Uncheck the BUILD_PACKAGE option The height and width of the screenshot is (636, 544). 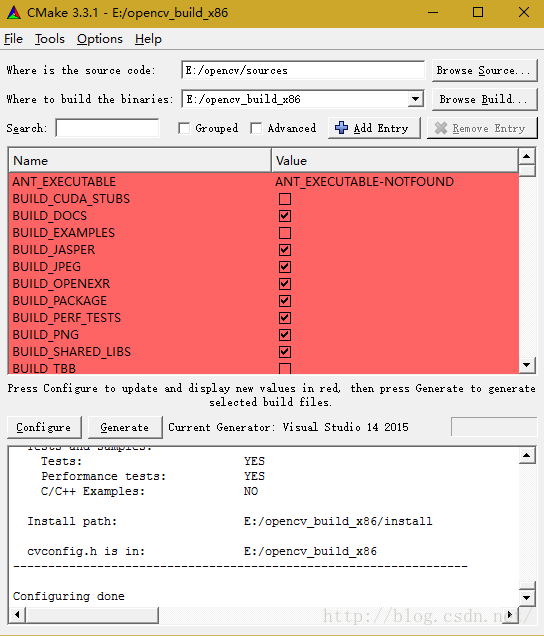point(285,301)
